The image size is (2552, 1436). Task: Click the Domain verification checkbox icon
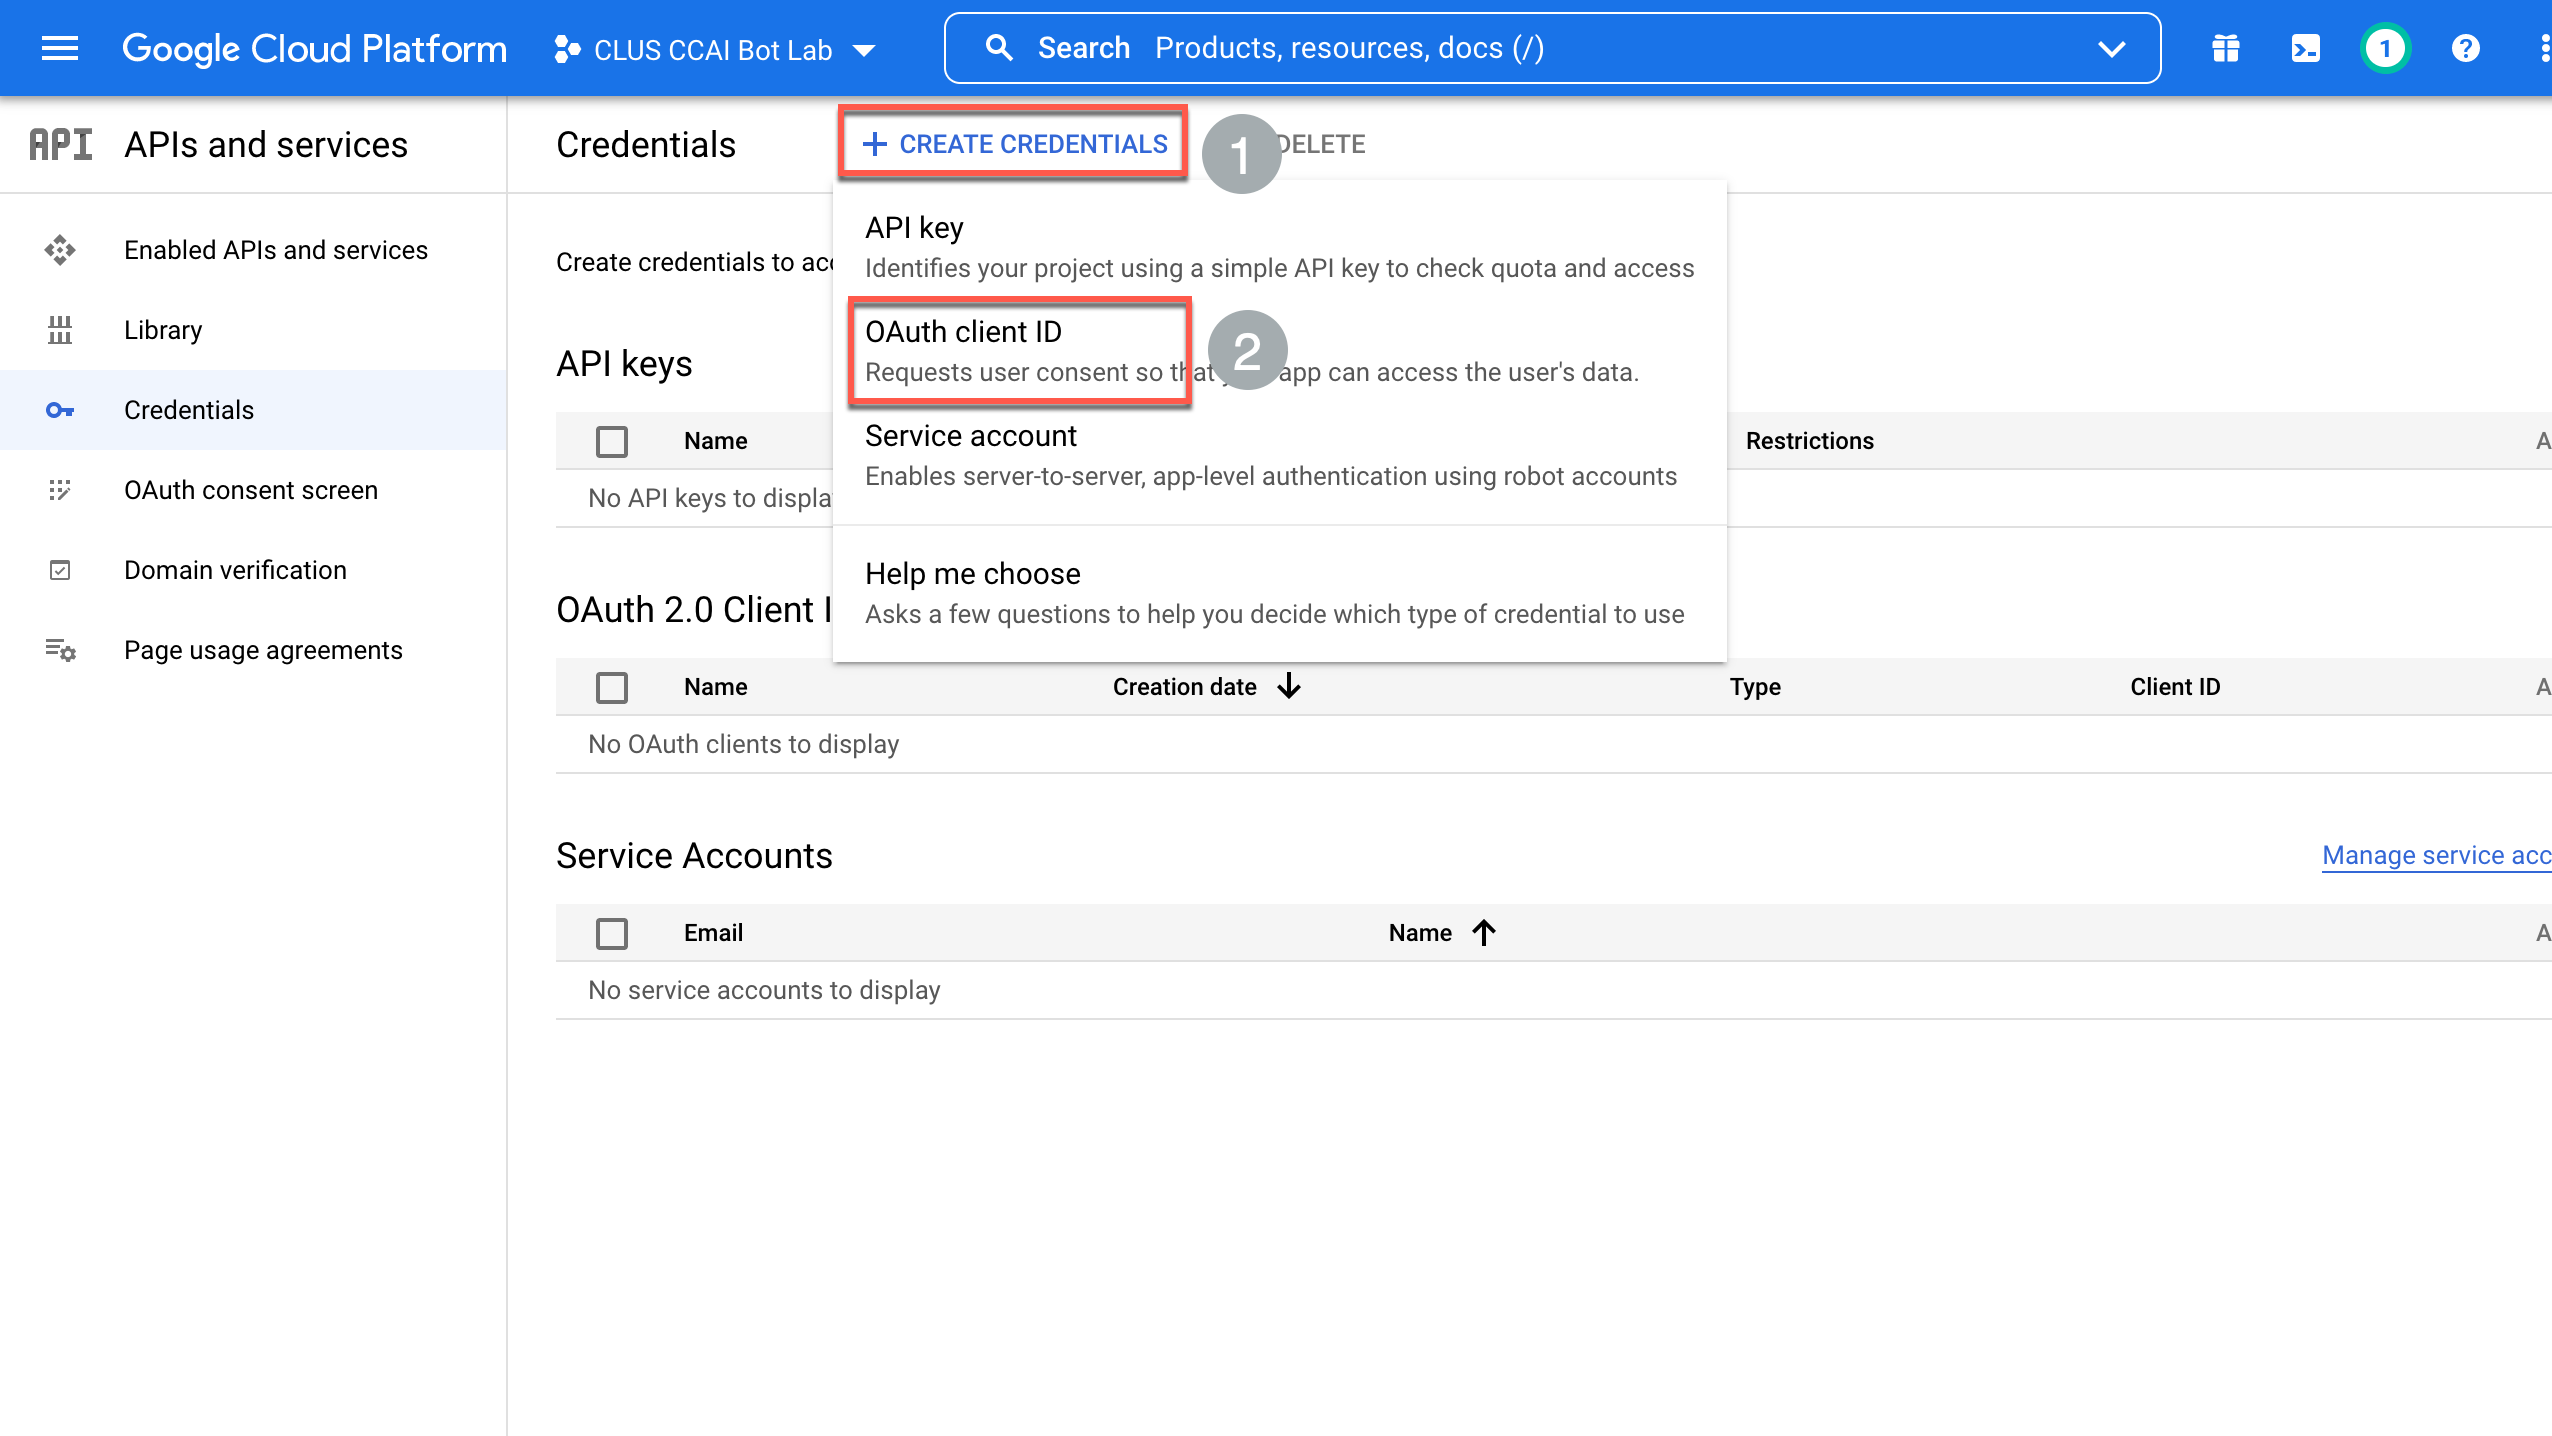[x=60, y=570]
